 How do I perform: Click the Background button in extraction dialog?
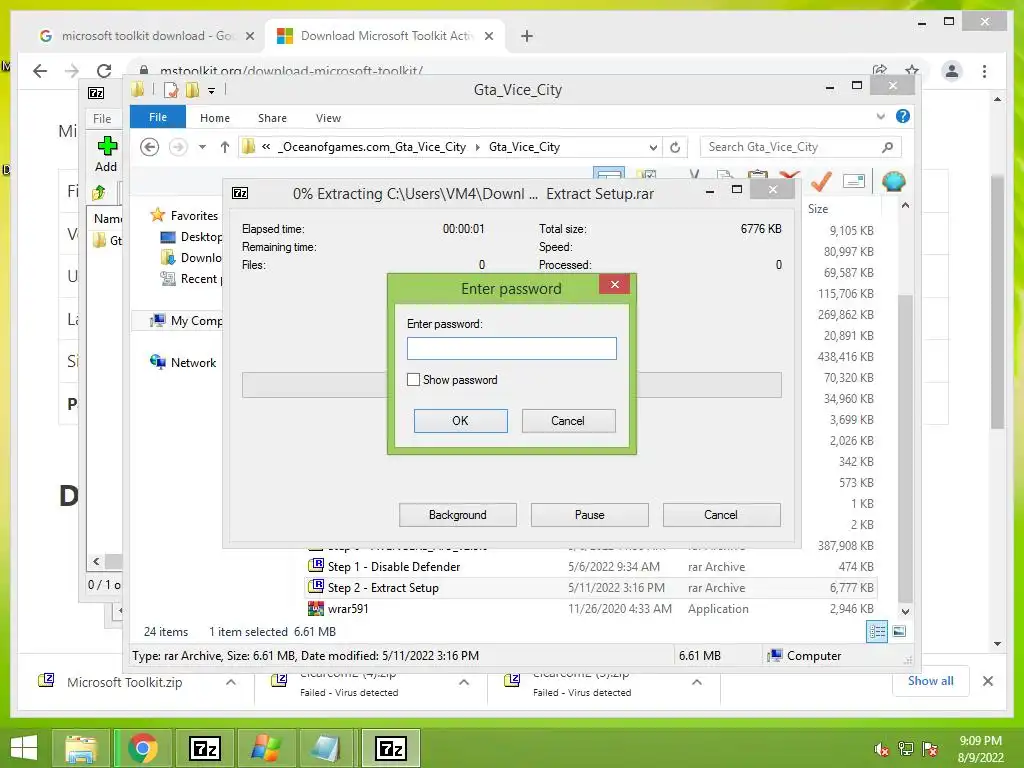coord(458,515)
